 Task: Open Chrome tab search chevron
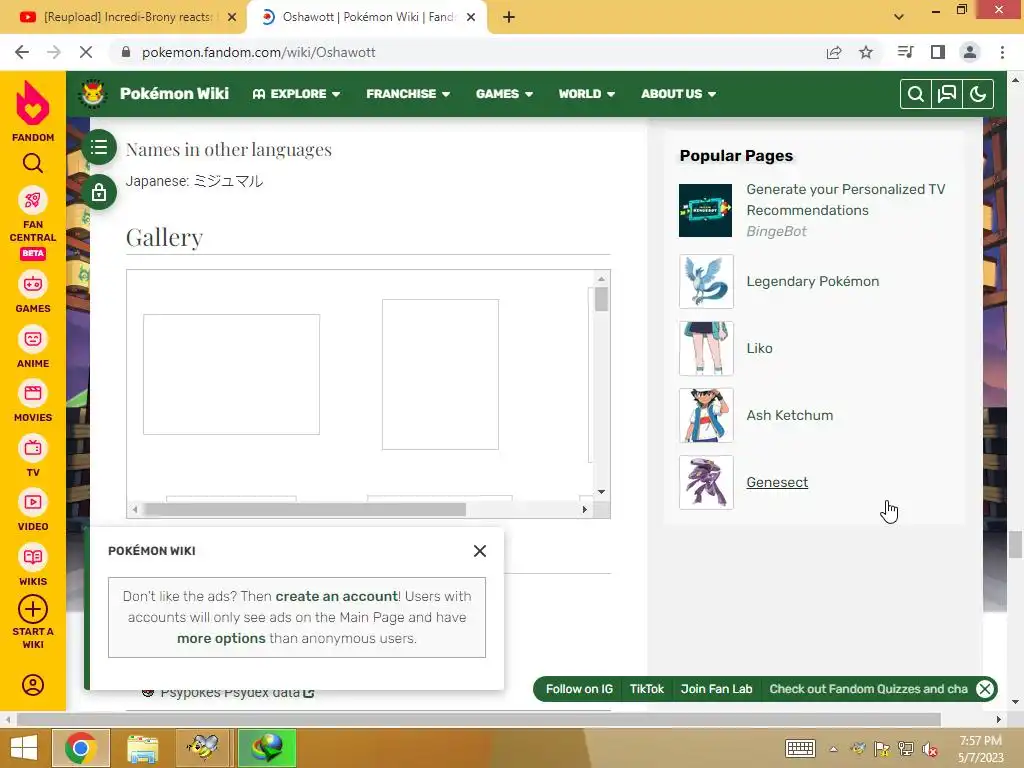click(x=899, y=16)
